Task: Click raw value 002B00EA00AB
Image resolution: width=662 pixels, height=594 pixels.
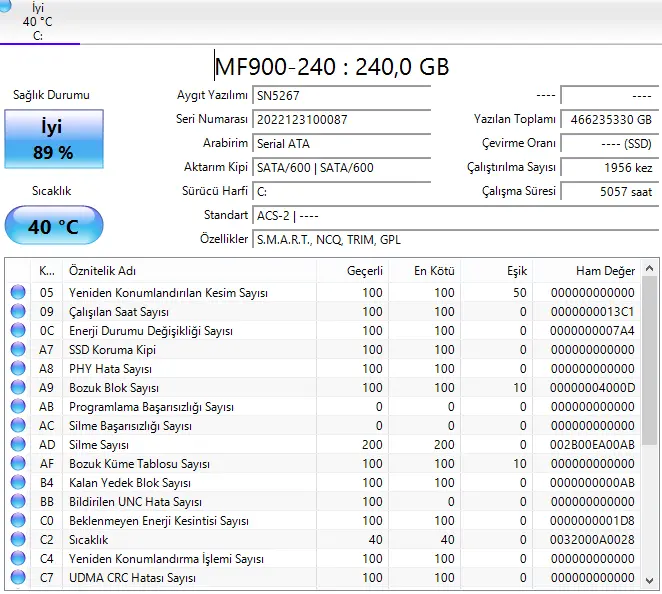Action: click(x=592, y=445)
